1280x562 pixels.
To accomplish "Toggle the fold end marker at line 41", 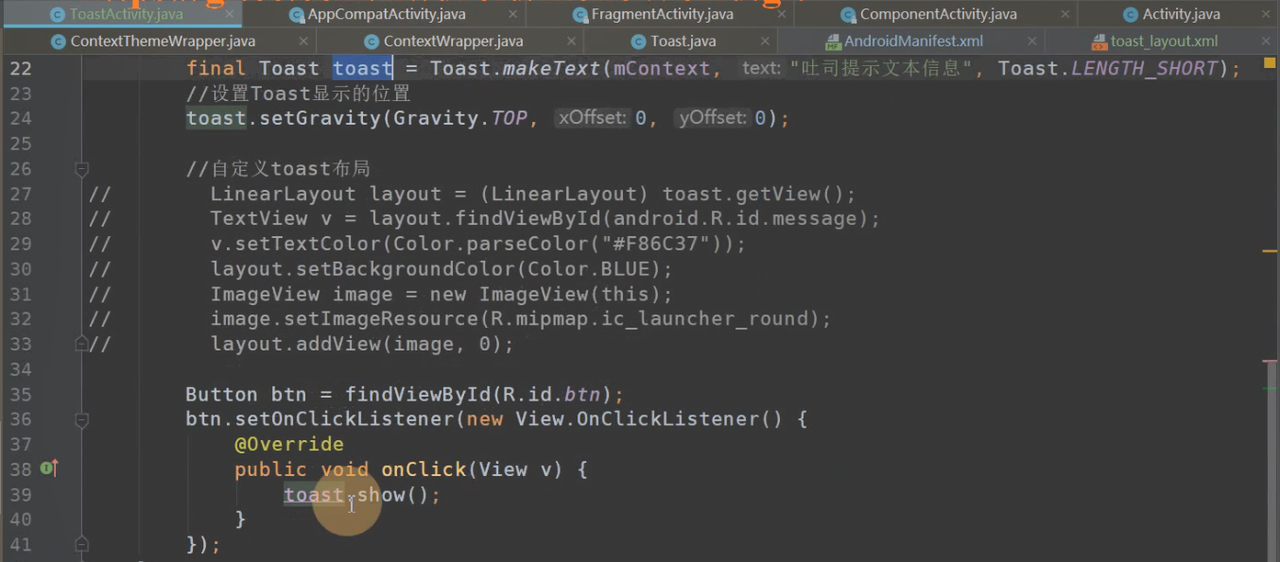I will click(x=82, y=544).
